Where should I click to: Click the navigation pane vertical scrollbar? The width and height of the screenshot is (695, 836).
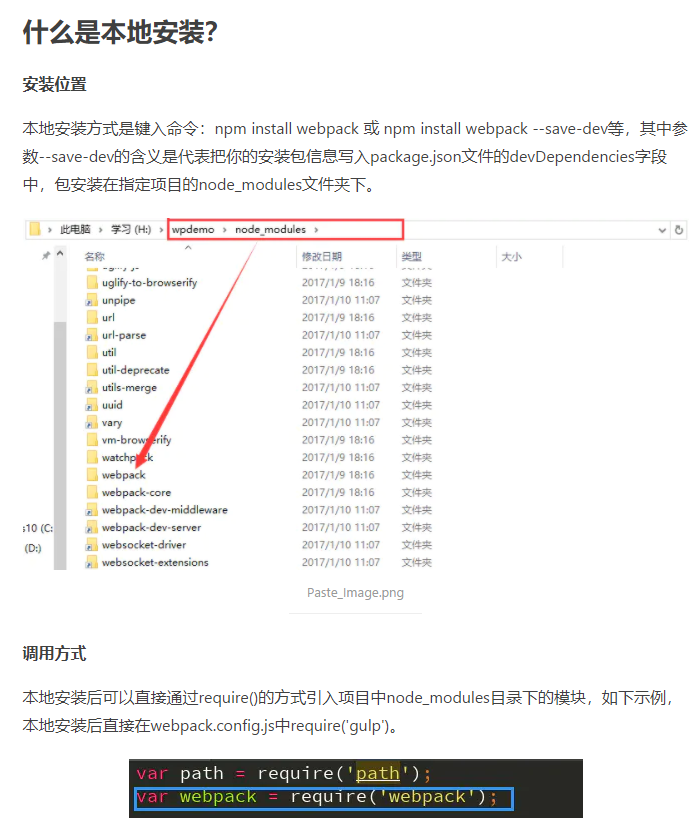pyautogui.click(x=60, y=445)
